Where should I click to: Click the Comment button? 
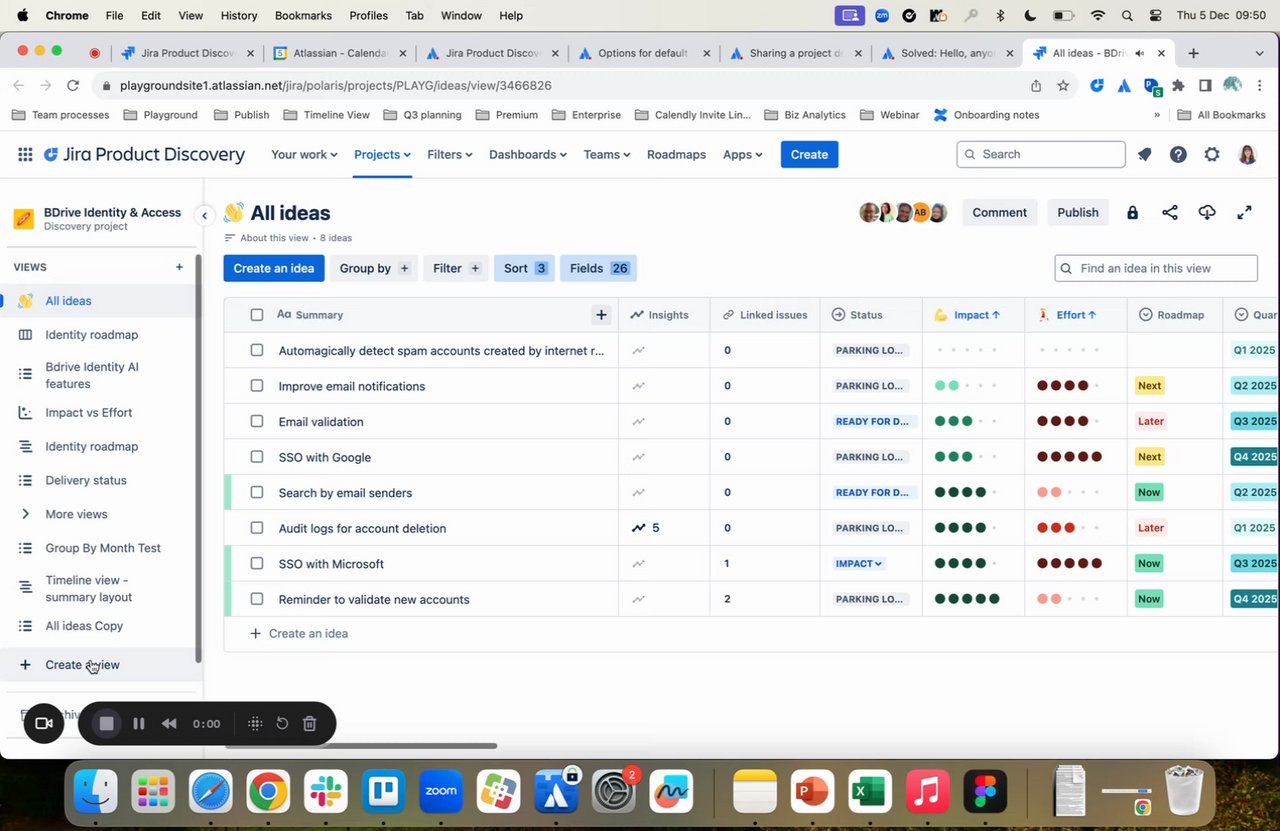click(x=999, y=212)
